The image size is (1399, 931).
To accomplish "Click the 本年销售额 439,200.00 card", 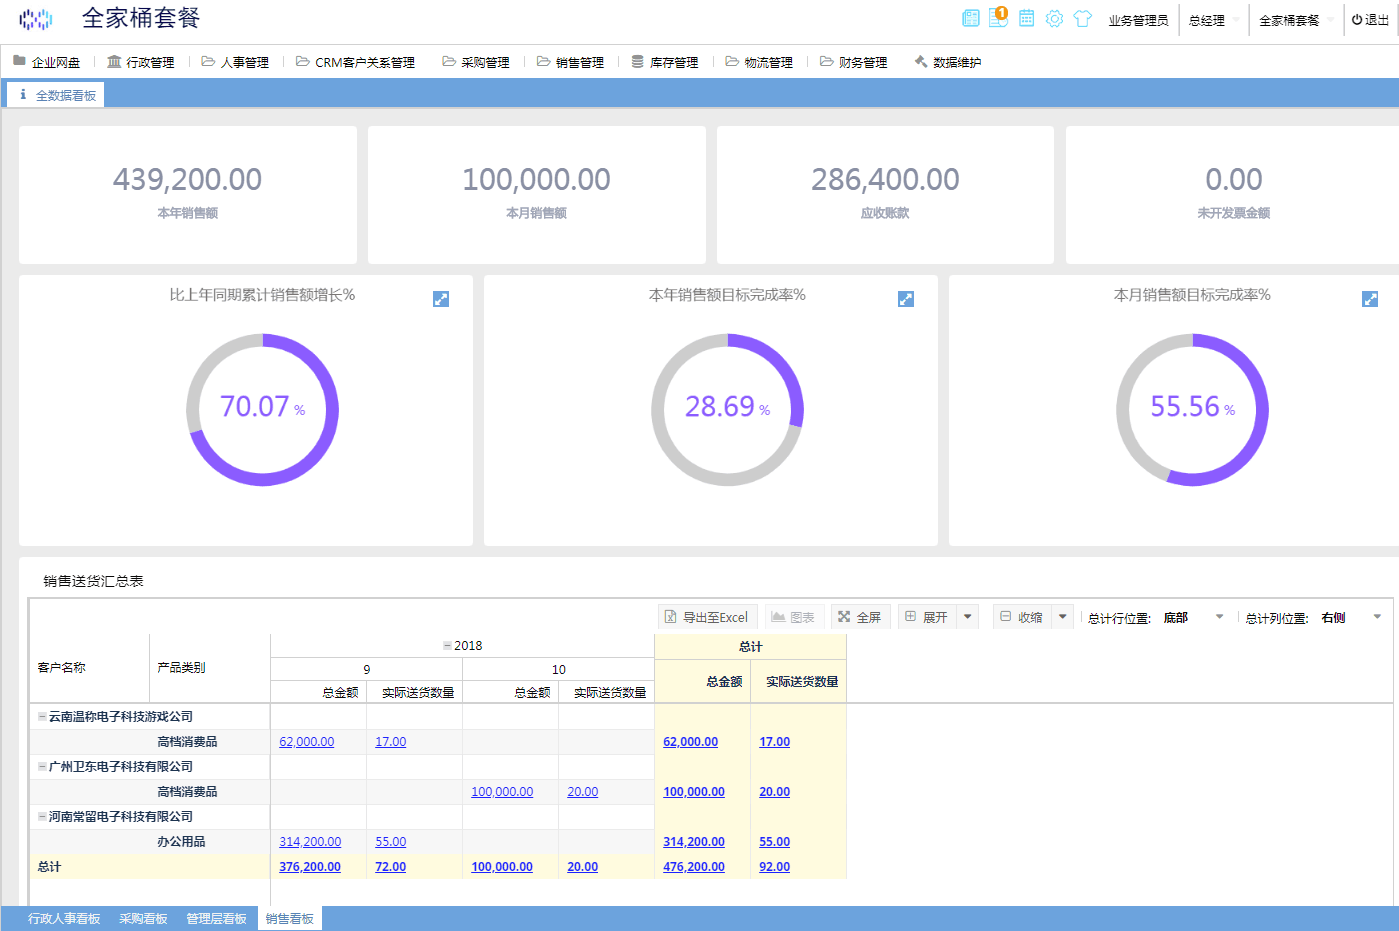I will (x=188, y=195).
